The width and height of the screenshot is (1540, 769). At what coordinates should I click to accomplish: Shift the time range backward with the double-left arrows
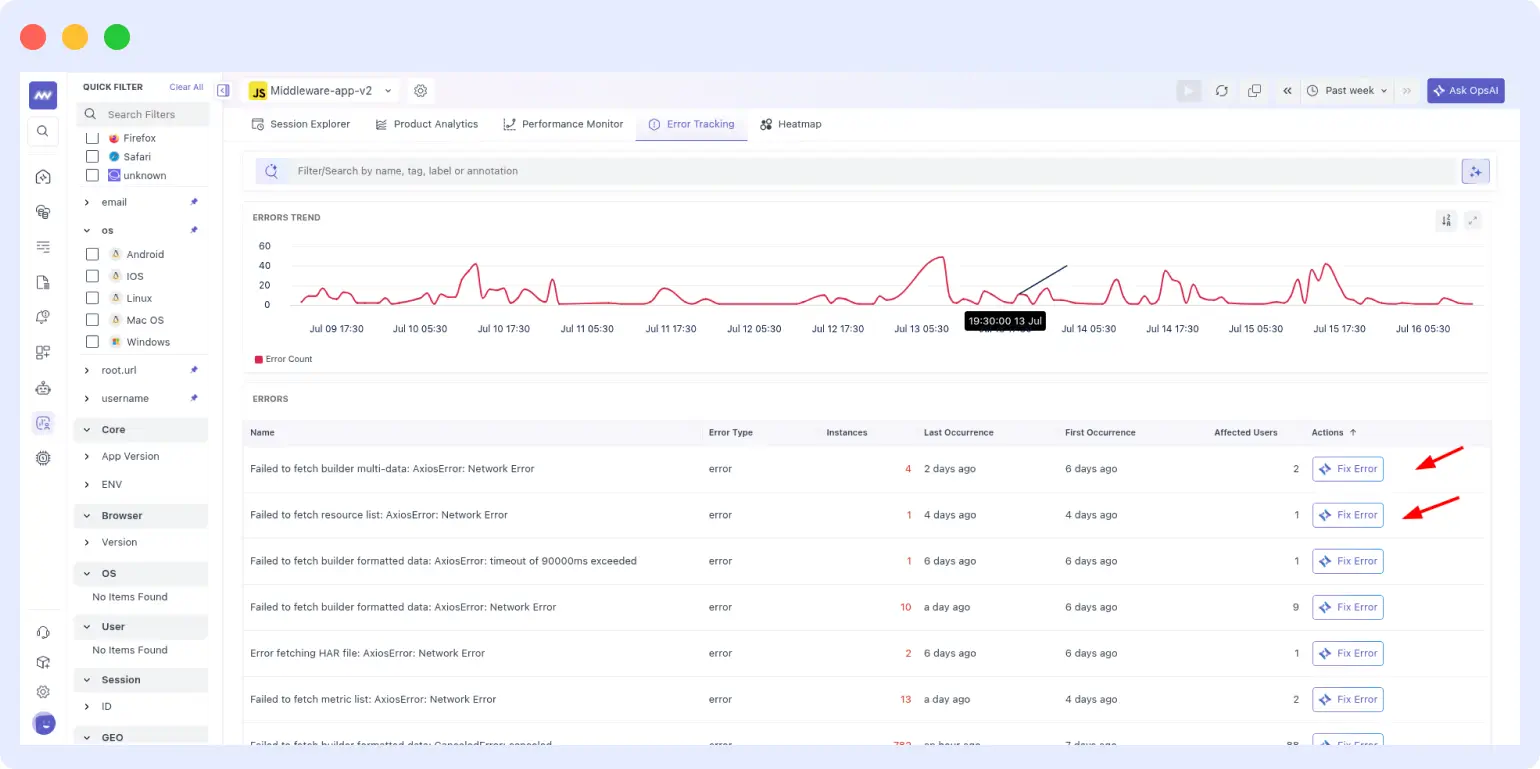pyautogui.click(x=1287, y=90)
